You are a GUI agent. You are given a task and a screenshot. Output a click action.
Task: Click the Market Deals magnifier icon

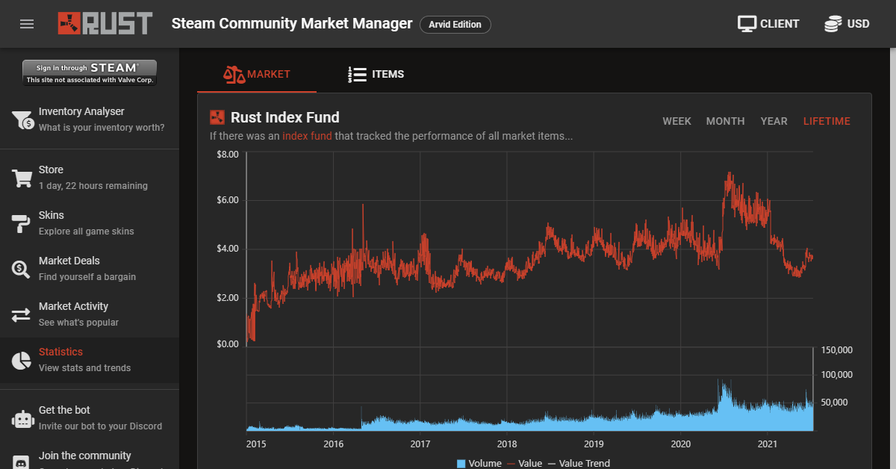21,269
